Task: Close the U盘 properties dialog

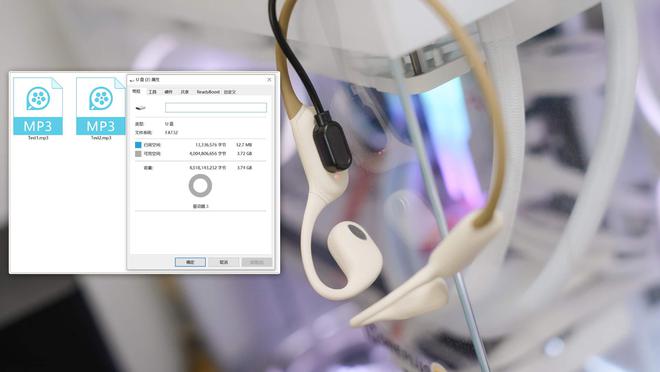Action: (x=269, y=80)
